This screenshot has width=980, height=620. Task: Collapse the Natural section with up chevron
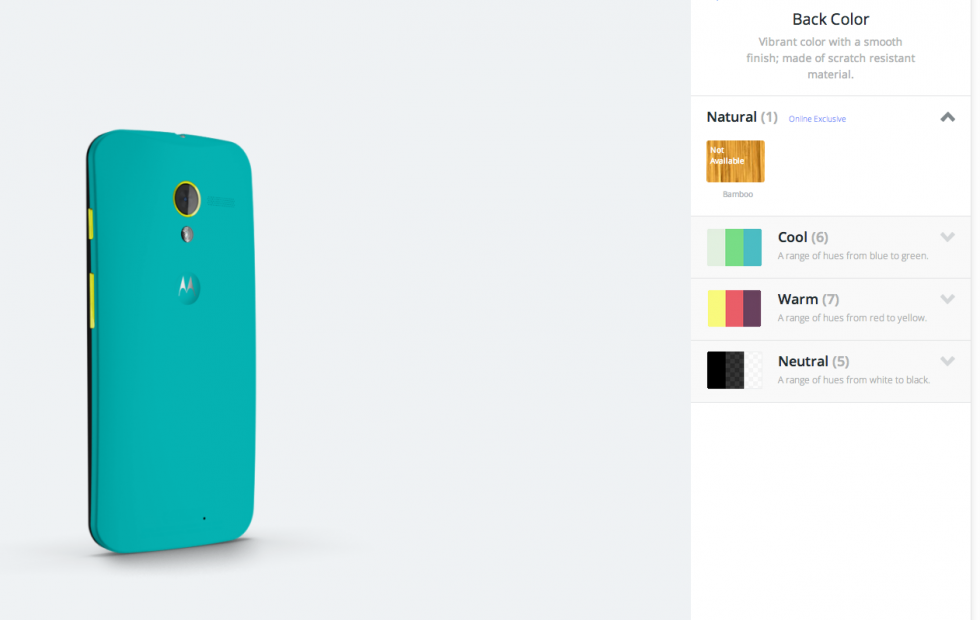tap(948, 117)
